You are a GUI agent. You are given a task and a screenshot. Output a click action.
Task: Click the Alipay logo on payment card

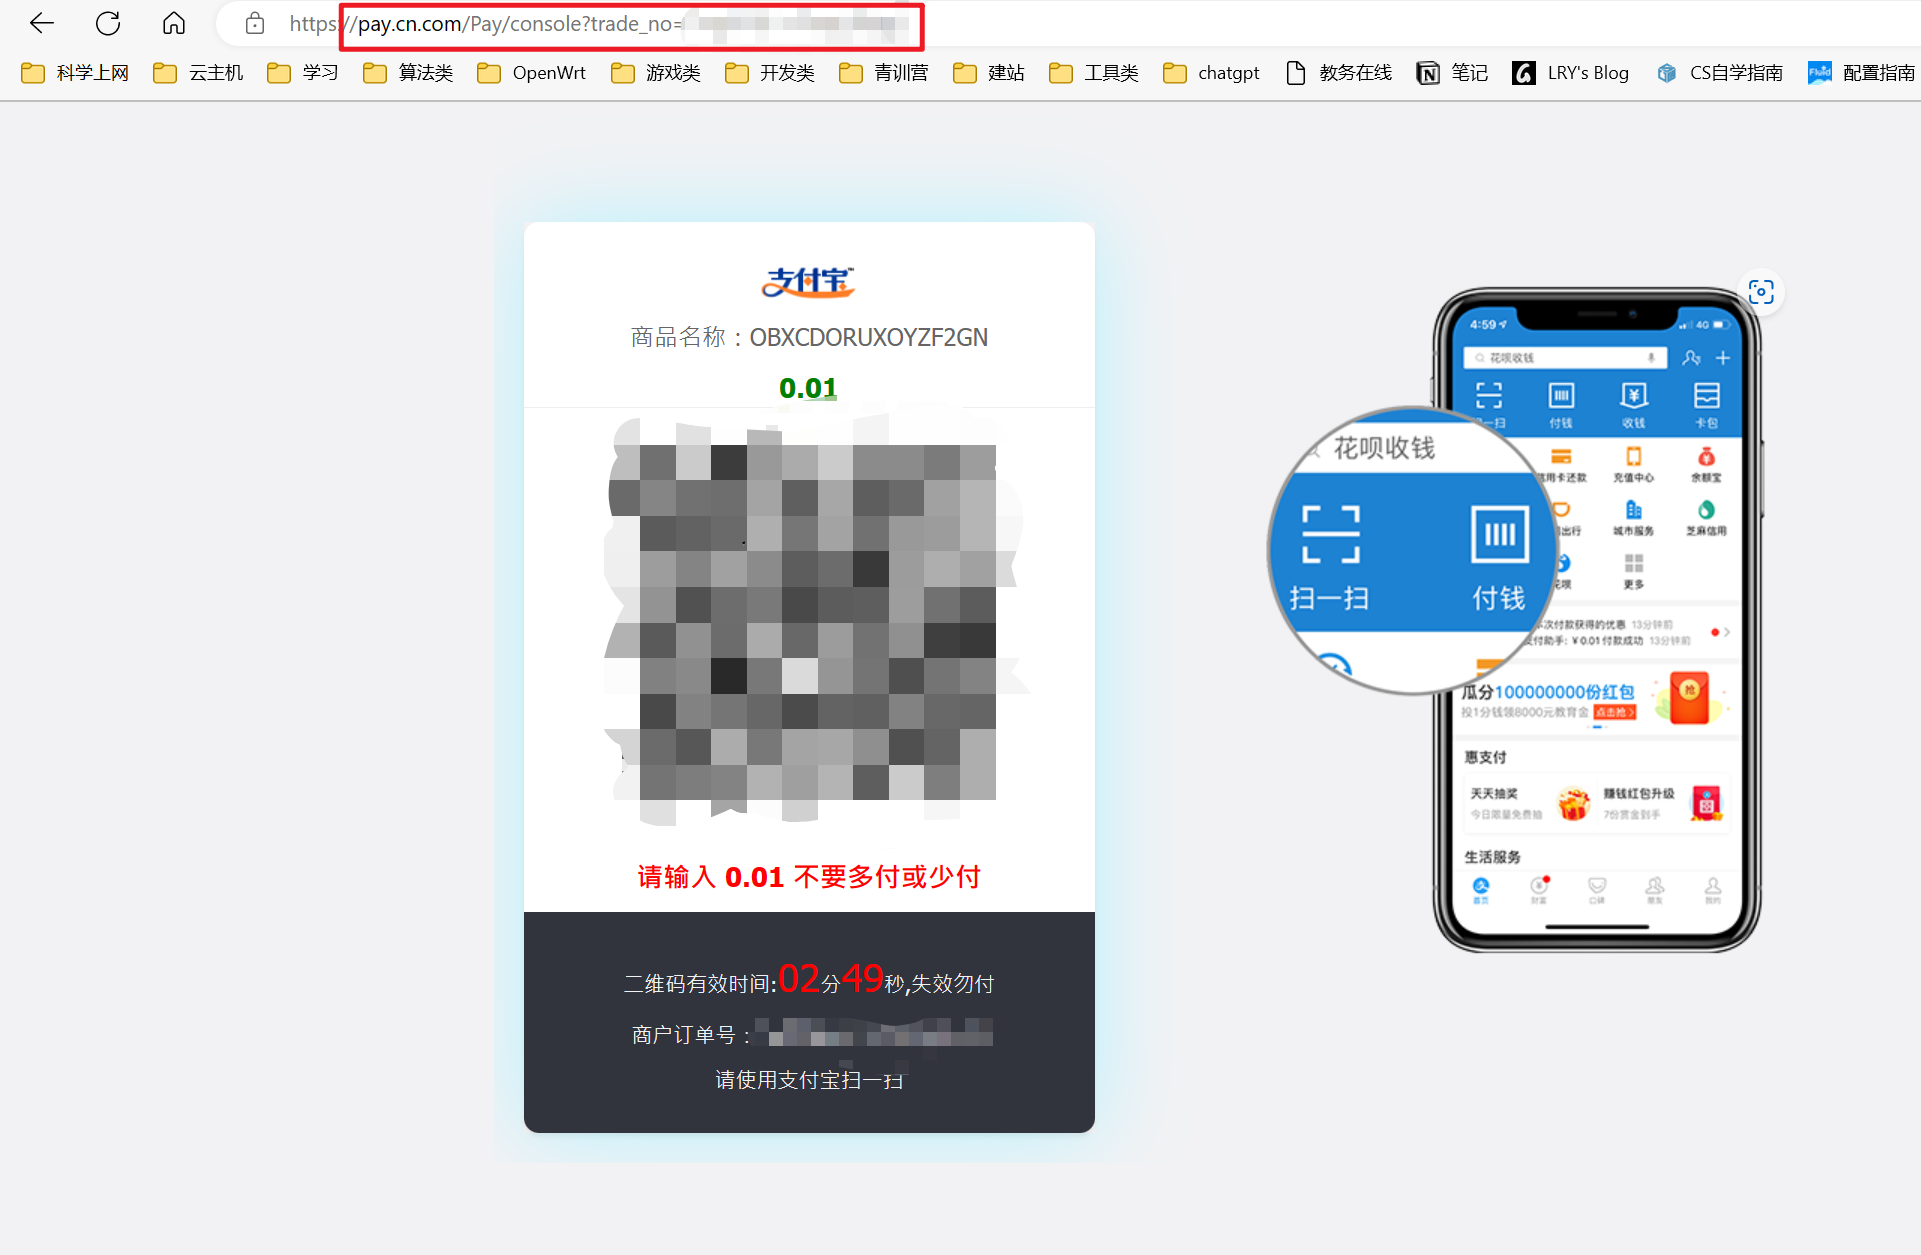[x=808, y=282]
